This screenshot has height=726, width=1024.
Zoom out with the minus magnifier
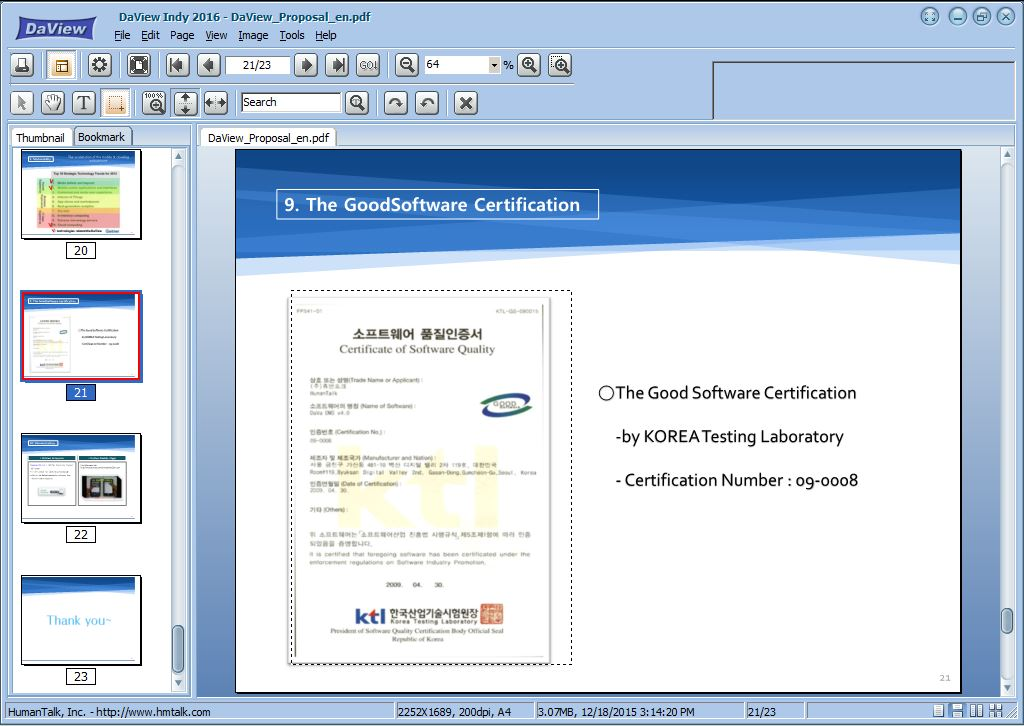click(x=407, y=65)
